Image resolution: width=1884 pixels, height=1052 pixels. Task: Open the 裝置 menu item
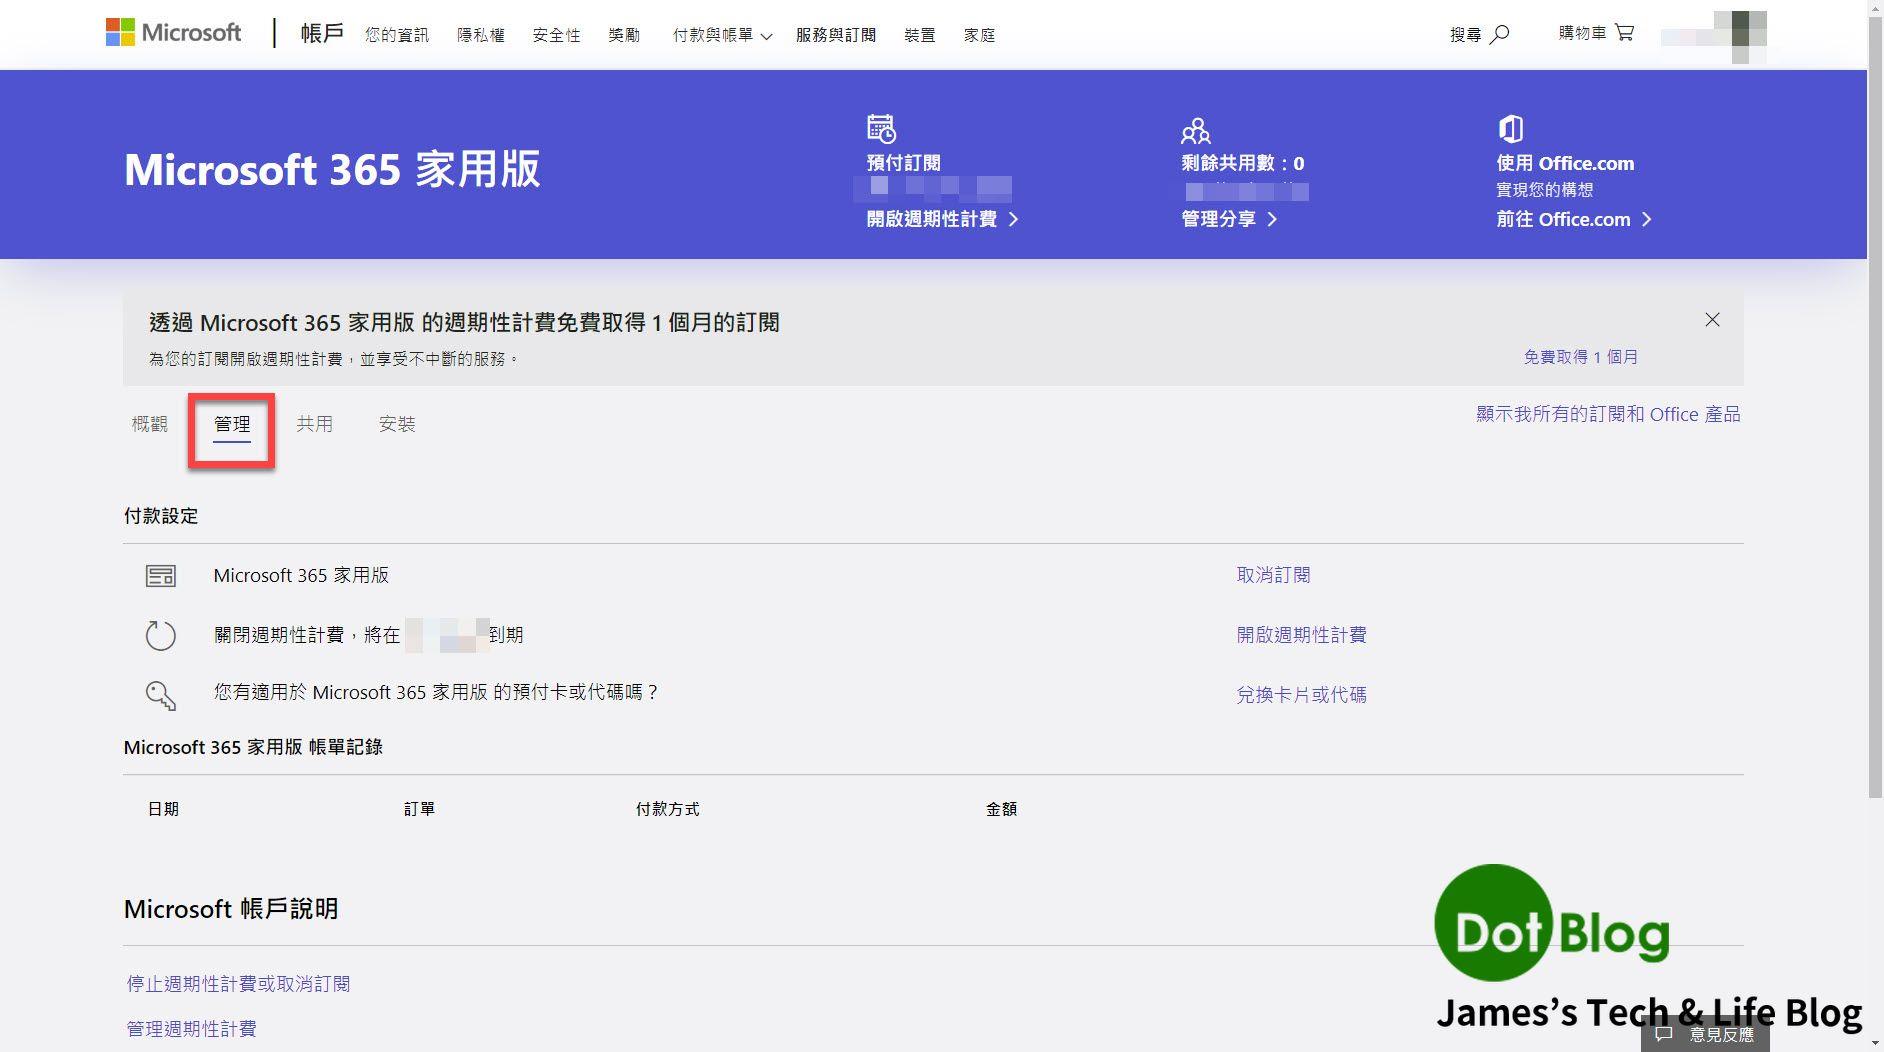[x=919, y=35]
